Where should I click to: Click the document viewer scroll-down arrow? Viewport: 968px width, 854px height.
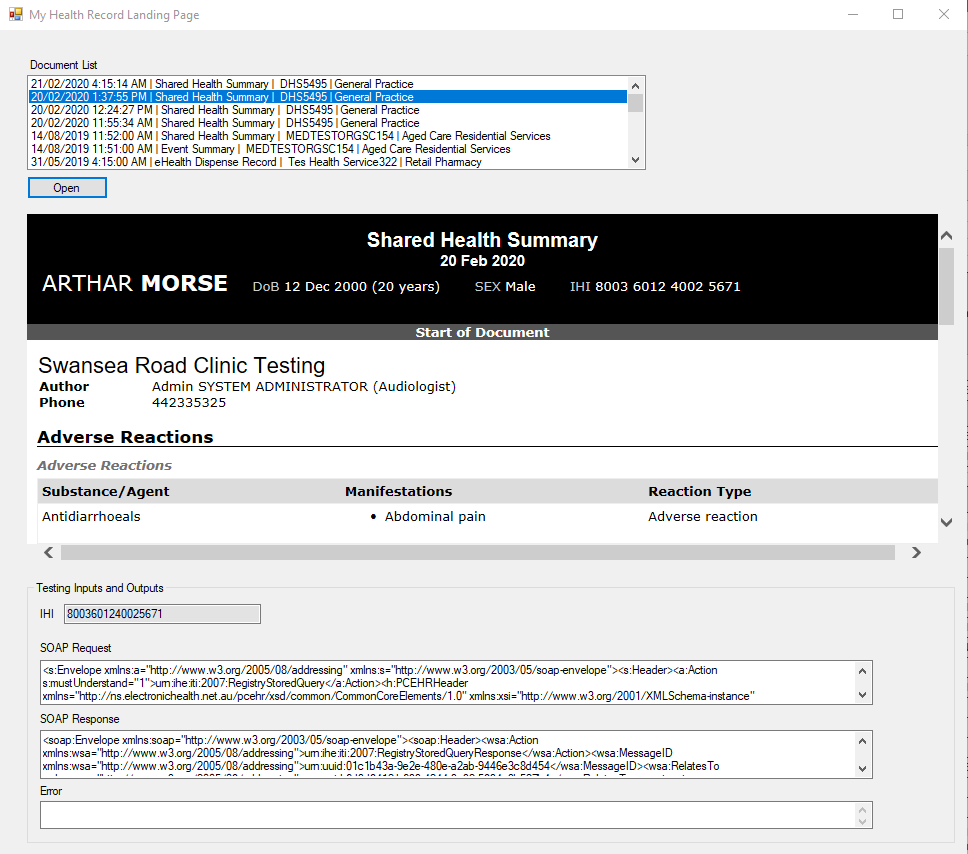(946, 522)
